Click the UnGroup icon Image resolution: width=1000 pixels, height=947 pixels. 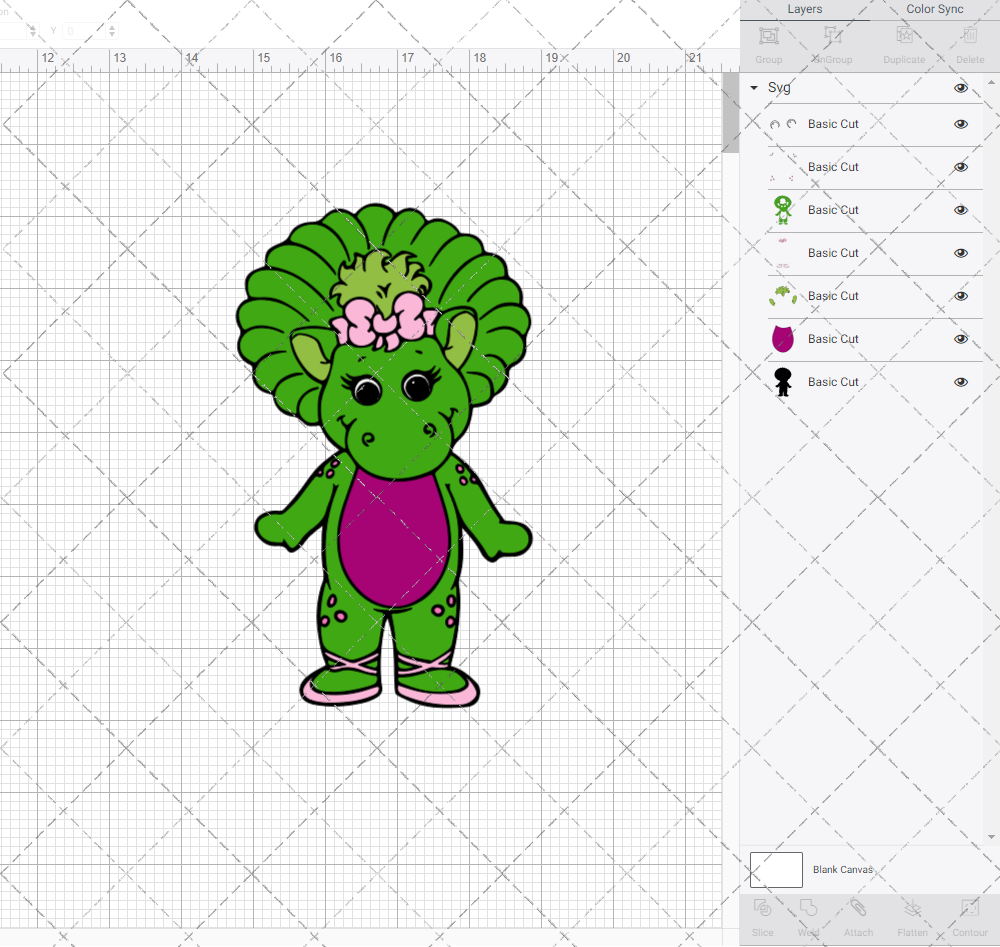pyautogui.click(x=832, y=36)
